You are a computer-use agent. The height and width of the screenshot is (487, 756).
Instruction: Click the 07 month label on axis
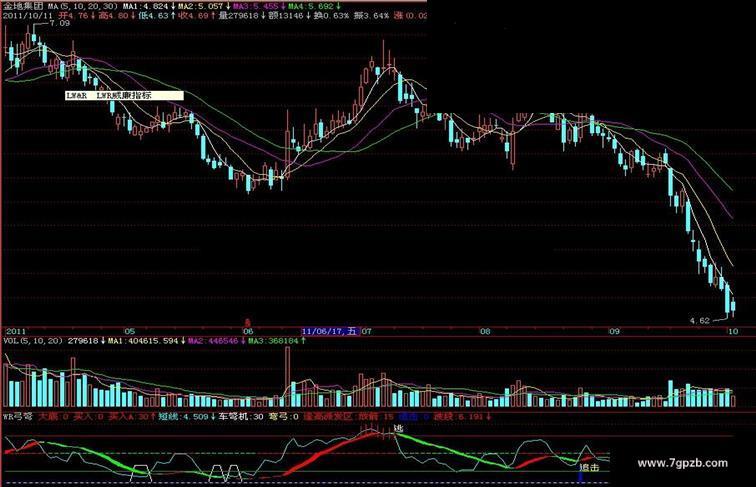pyautogui.click(x=367, y=331)
